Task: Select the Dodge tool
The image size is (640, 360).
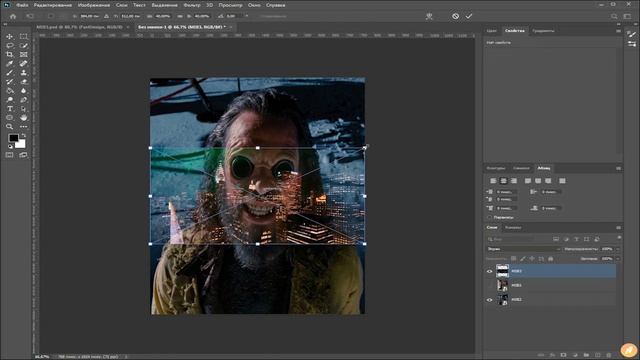Action: point(9,100)
